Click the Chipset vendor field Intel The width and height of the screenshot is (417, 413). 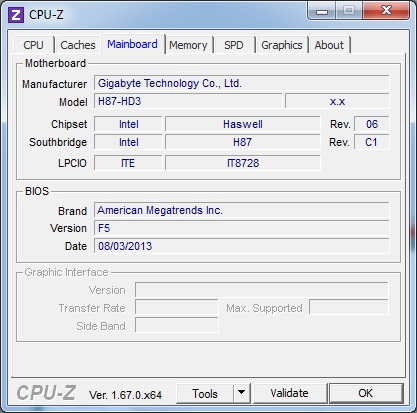[128, 124]
